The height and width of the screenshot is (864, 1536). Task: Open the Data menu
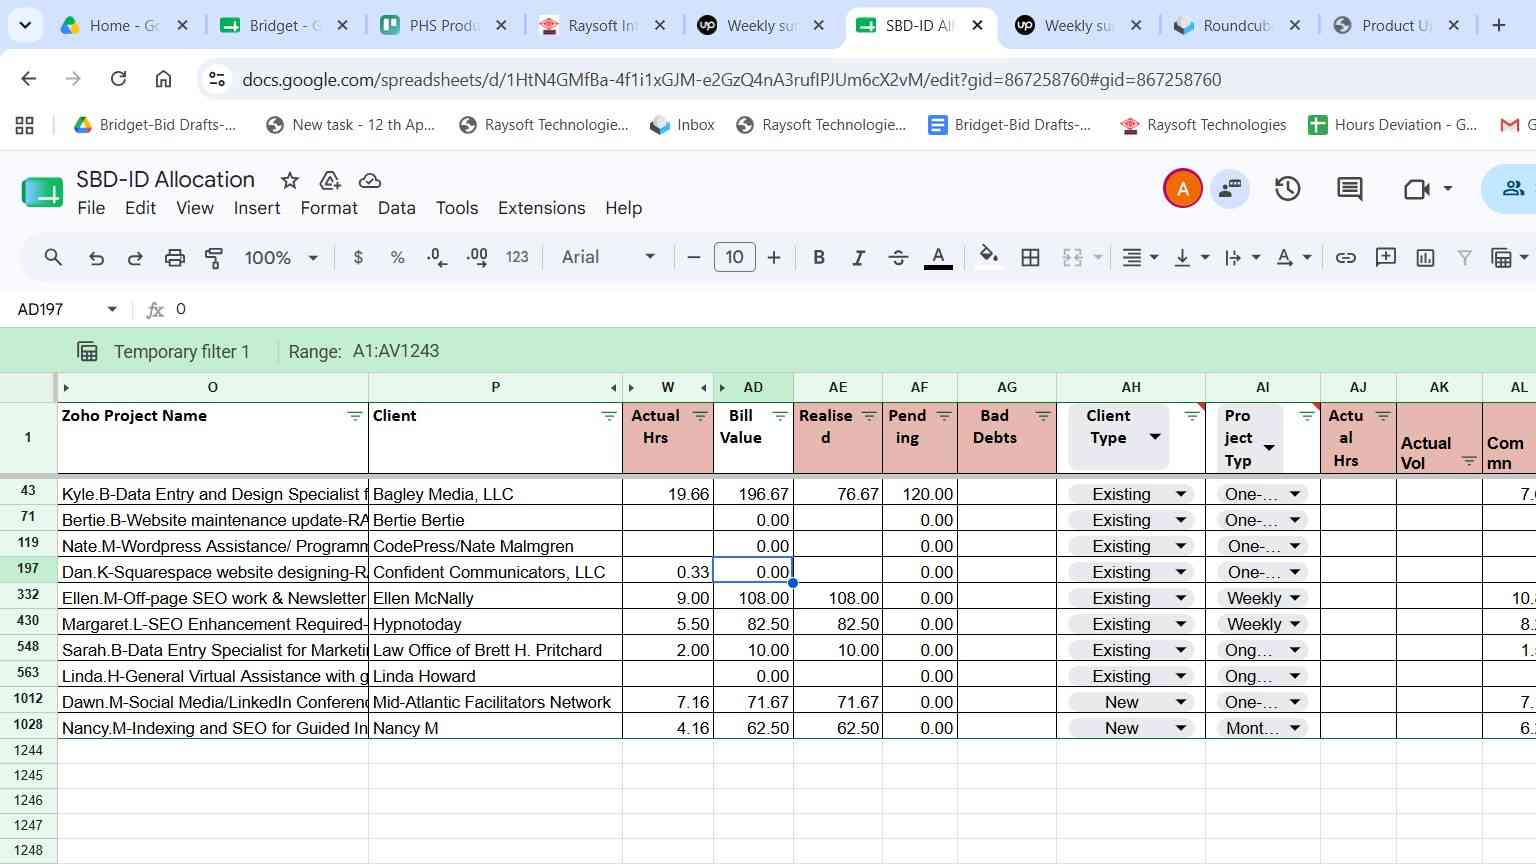pos(396,208)
